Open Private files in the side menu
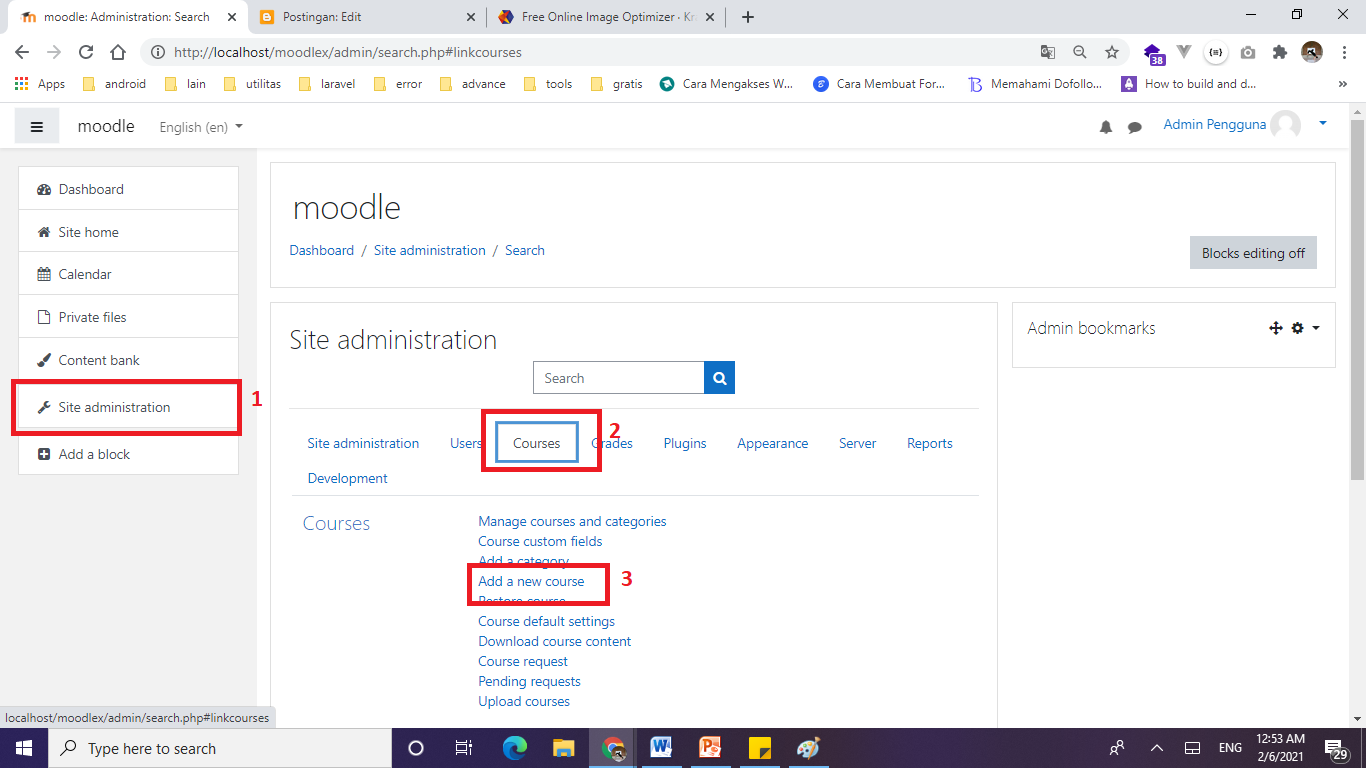 [129, 317]
